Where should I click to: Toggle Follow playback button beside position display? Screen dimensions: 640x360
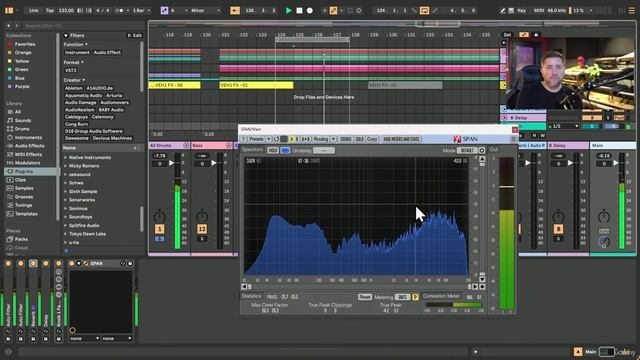(235, 11)
